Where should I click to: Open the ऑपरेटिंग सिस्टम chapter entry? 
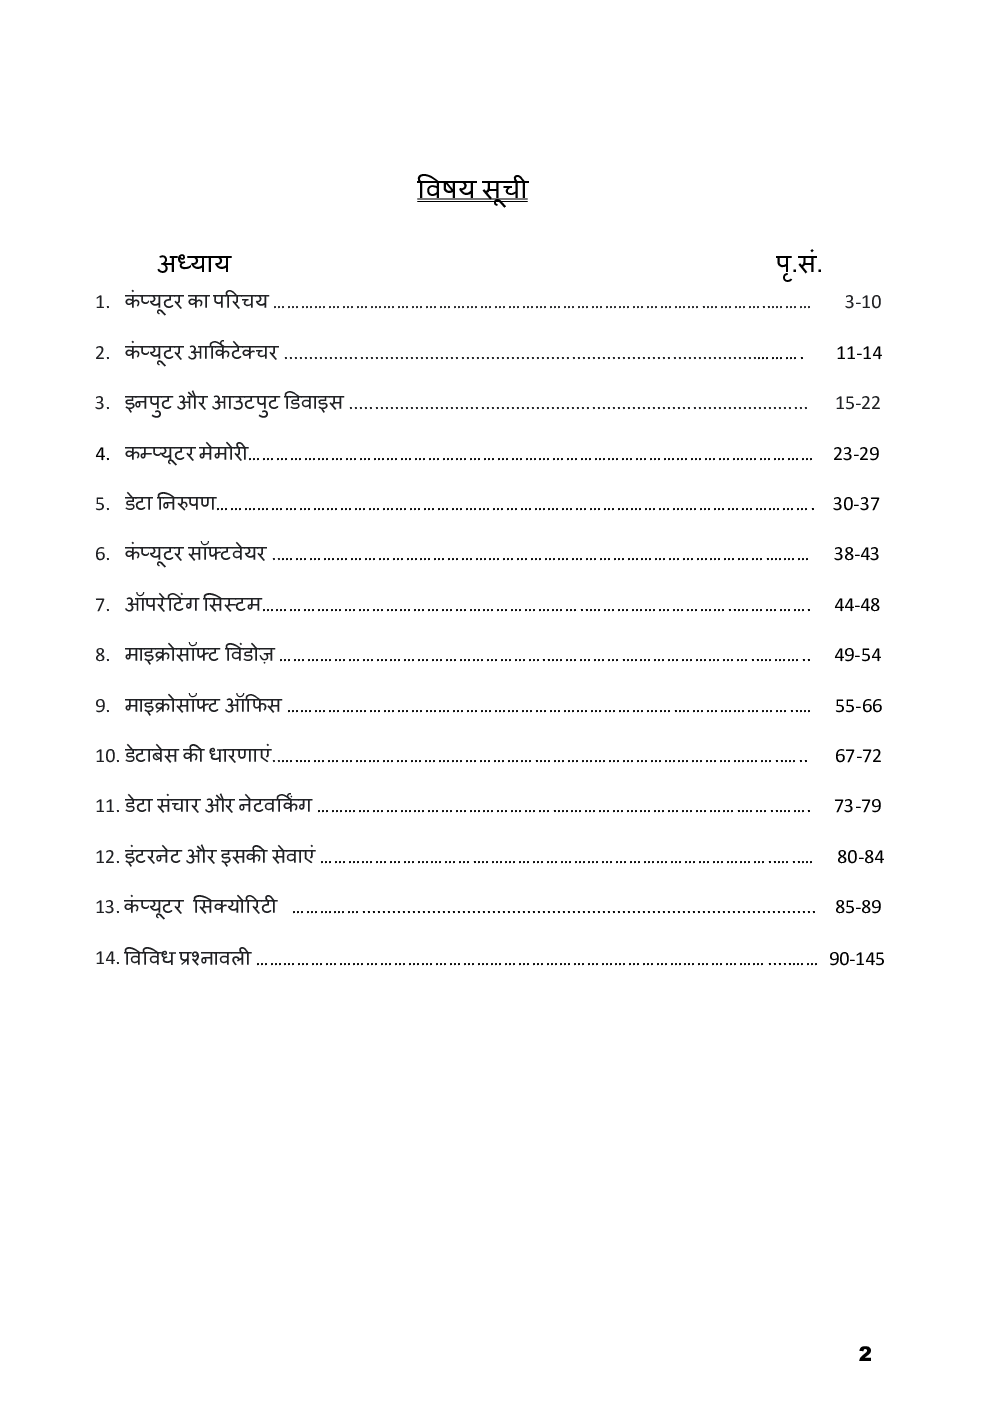(193, 604)
